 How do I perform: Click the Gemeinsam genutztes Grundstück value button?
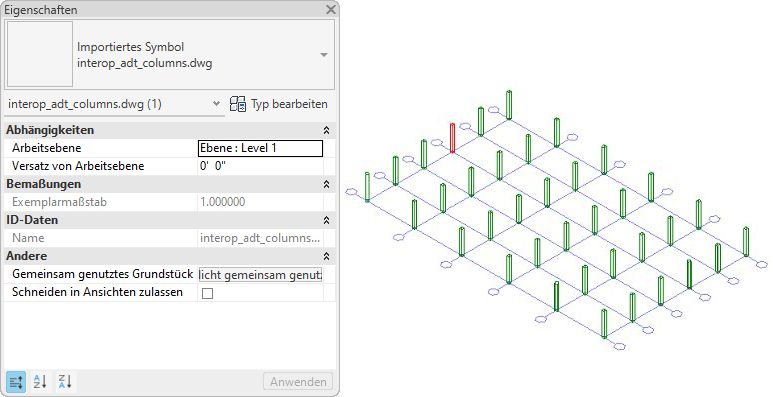pos(260,274)
